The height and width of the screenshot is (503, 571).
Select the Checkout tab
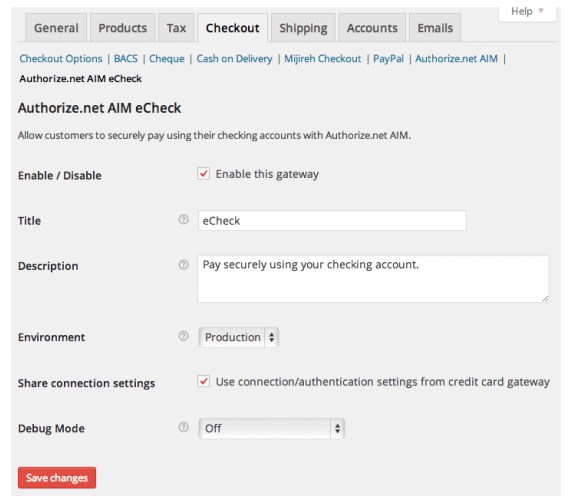233,28
